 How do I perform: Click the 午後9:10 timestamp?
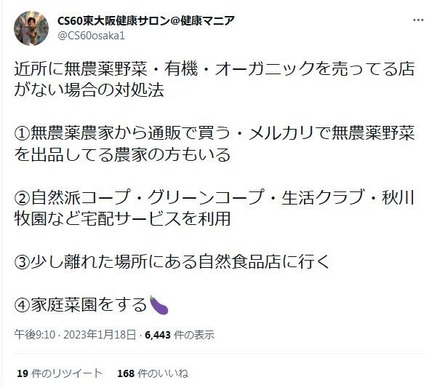tap(34, 334)
